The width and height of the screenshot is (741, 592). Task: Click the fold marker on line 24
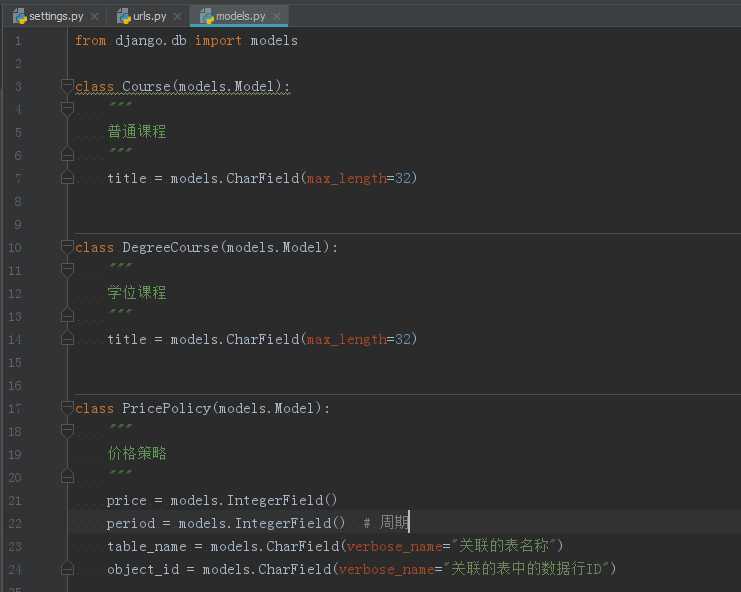pyautogui.click(x=67, y=569)
